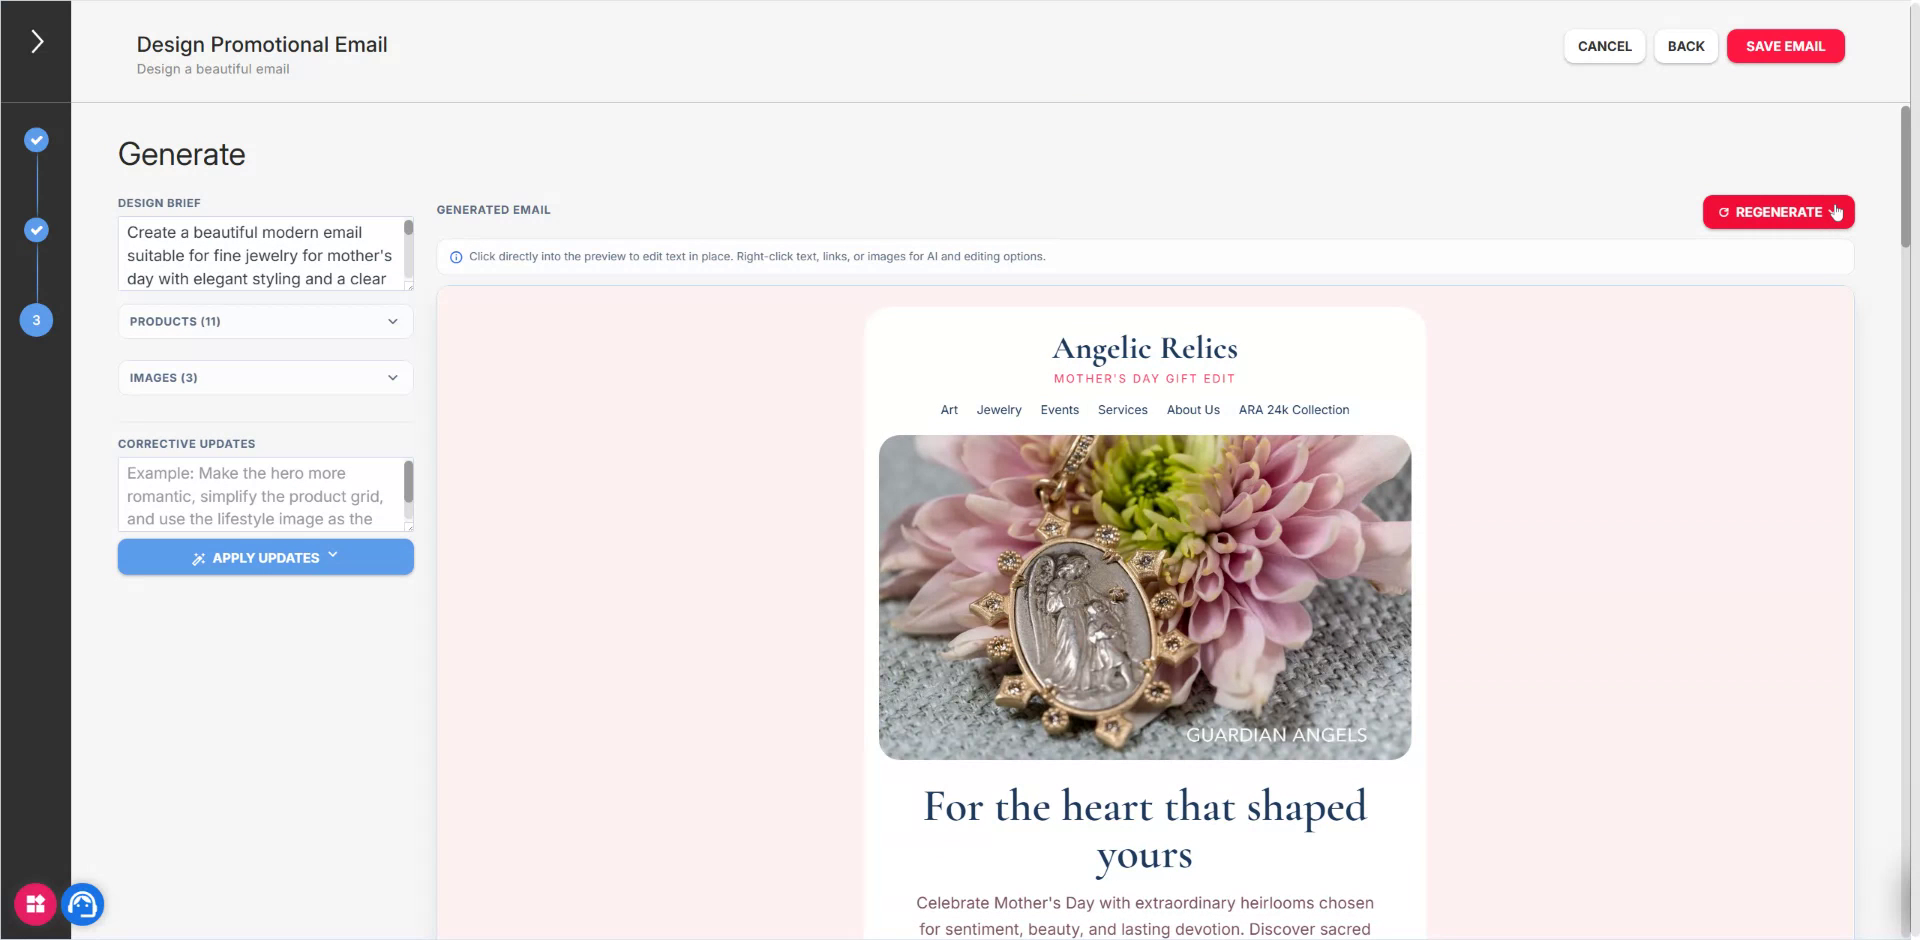The width and height of the screenshot is (1920, 940).
Task: Open the Jewelry link in the email navigation
Action: click(x=998, y=410)
